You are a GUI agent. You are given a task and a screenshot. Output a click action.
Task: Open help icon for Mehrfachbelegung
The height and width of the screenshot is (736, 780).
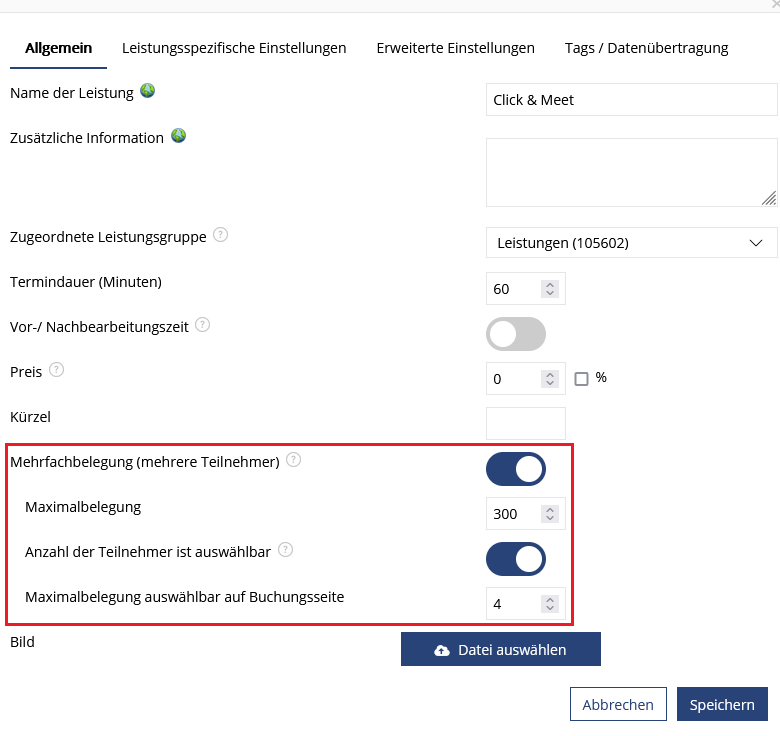pyautogui.click(x=293, y=460)
